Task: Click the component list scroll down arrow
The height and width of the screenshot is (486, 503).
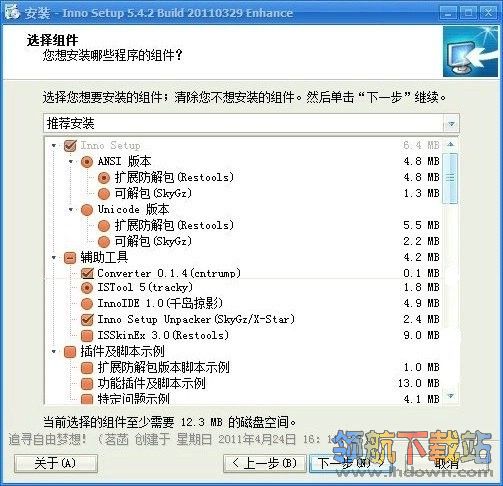Action: point(451,396)
